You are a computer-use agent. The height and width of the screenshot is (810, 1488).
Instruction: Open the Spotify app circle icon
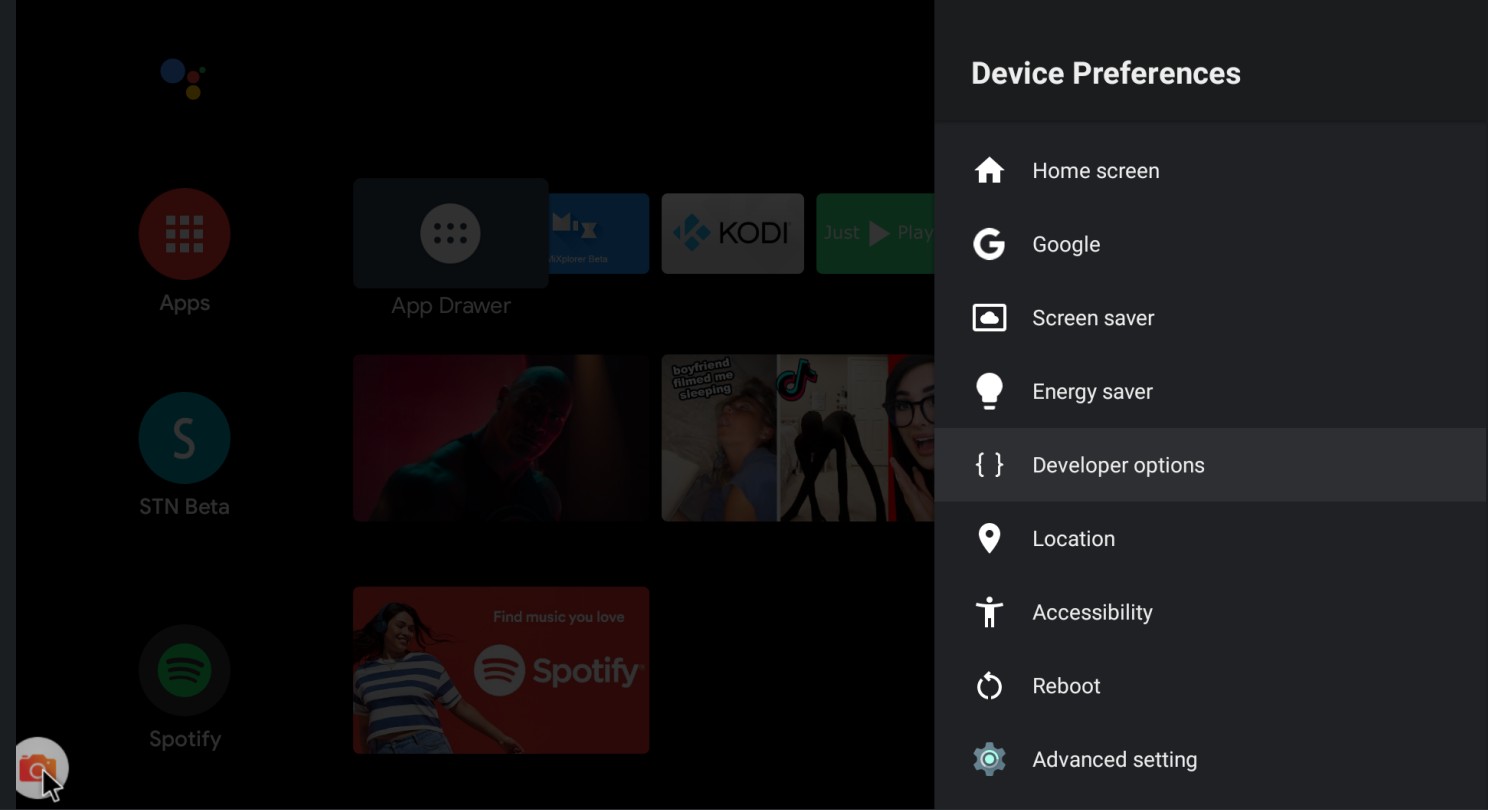[184, 670]
